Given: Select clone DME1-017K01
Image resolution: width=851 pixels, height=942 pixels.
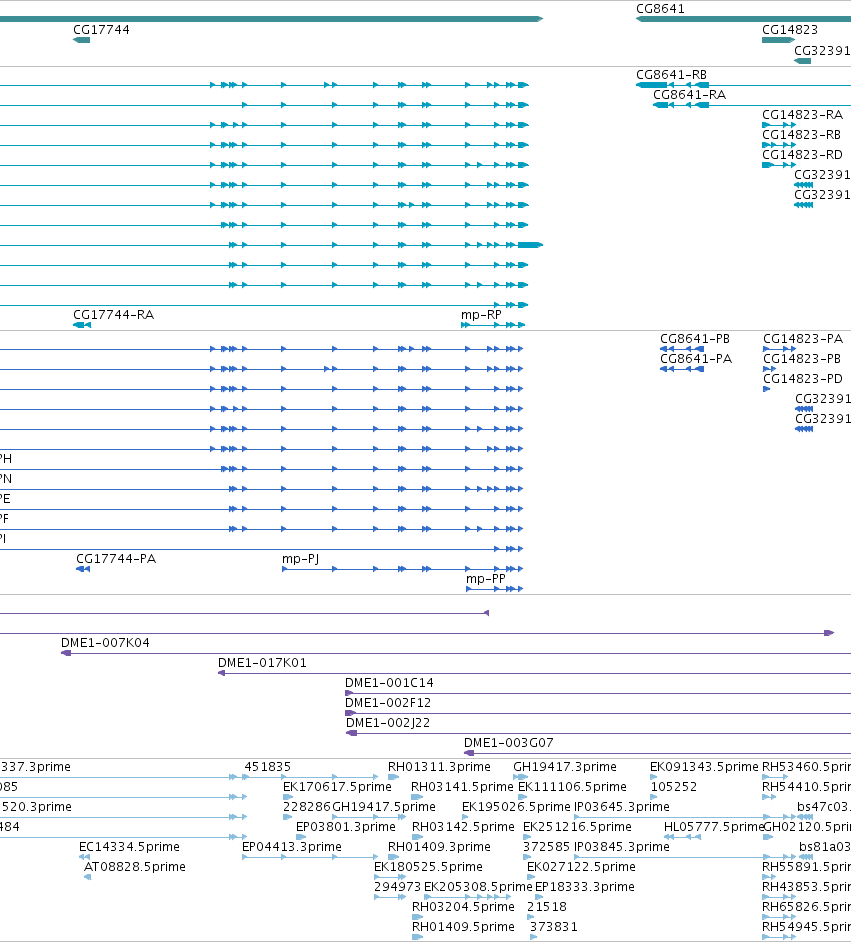Looking at the screenshot, I should (x=262, y=663).
